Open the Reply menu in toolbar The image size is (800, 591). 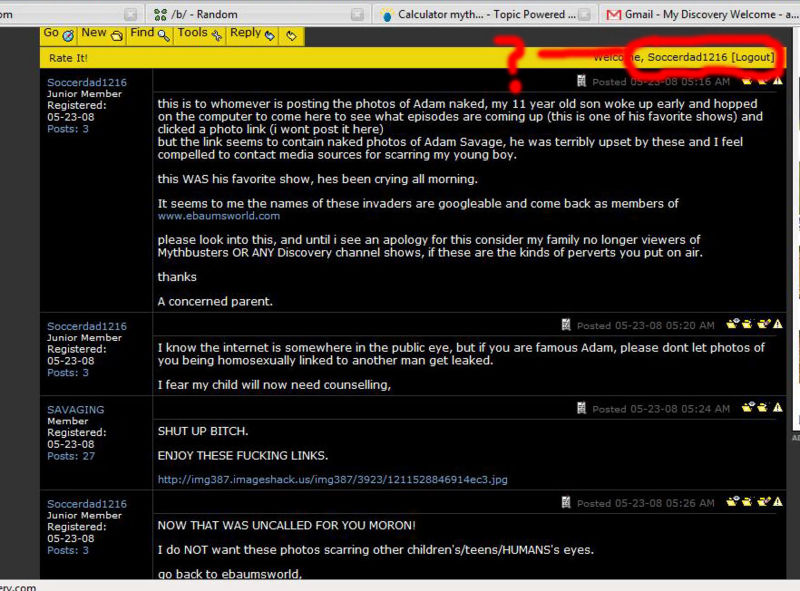(252, 34)
